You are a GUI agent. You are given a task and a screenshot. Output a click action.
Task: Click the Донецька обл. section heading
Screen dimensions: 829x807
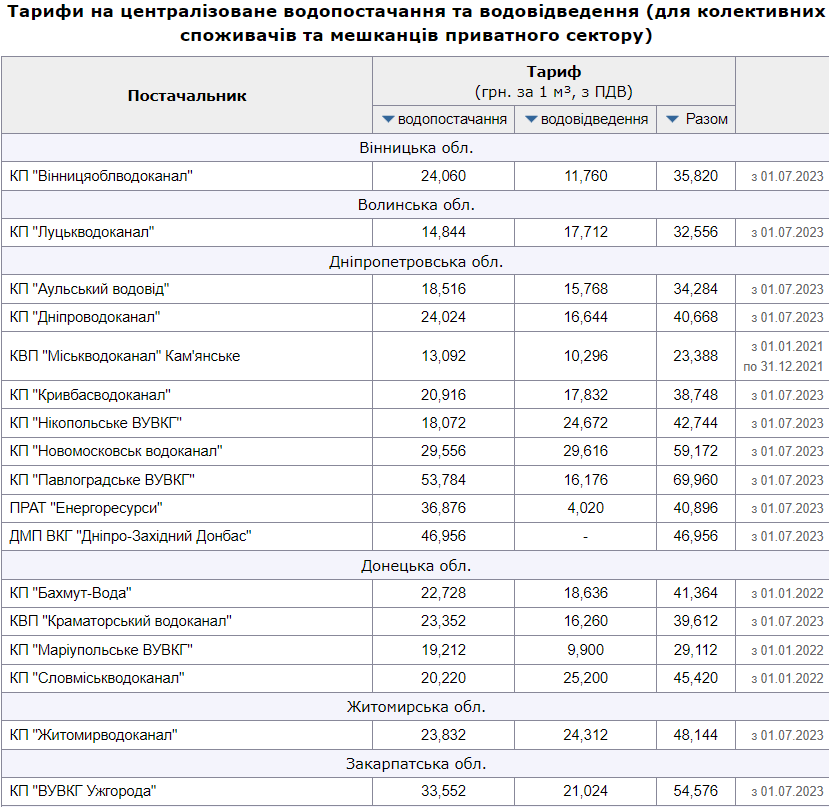point(415,566)
